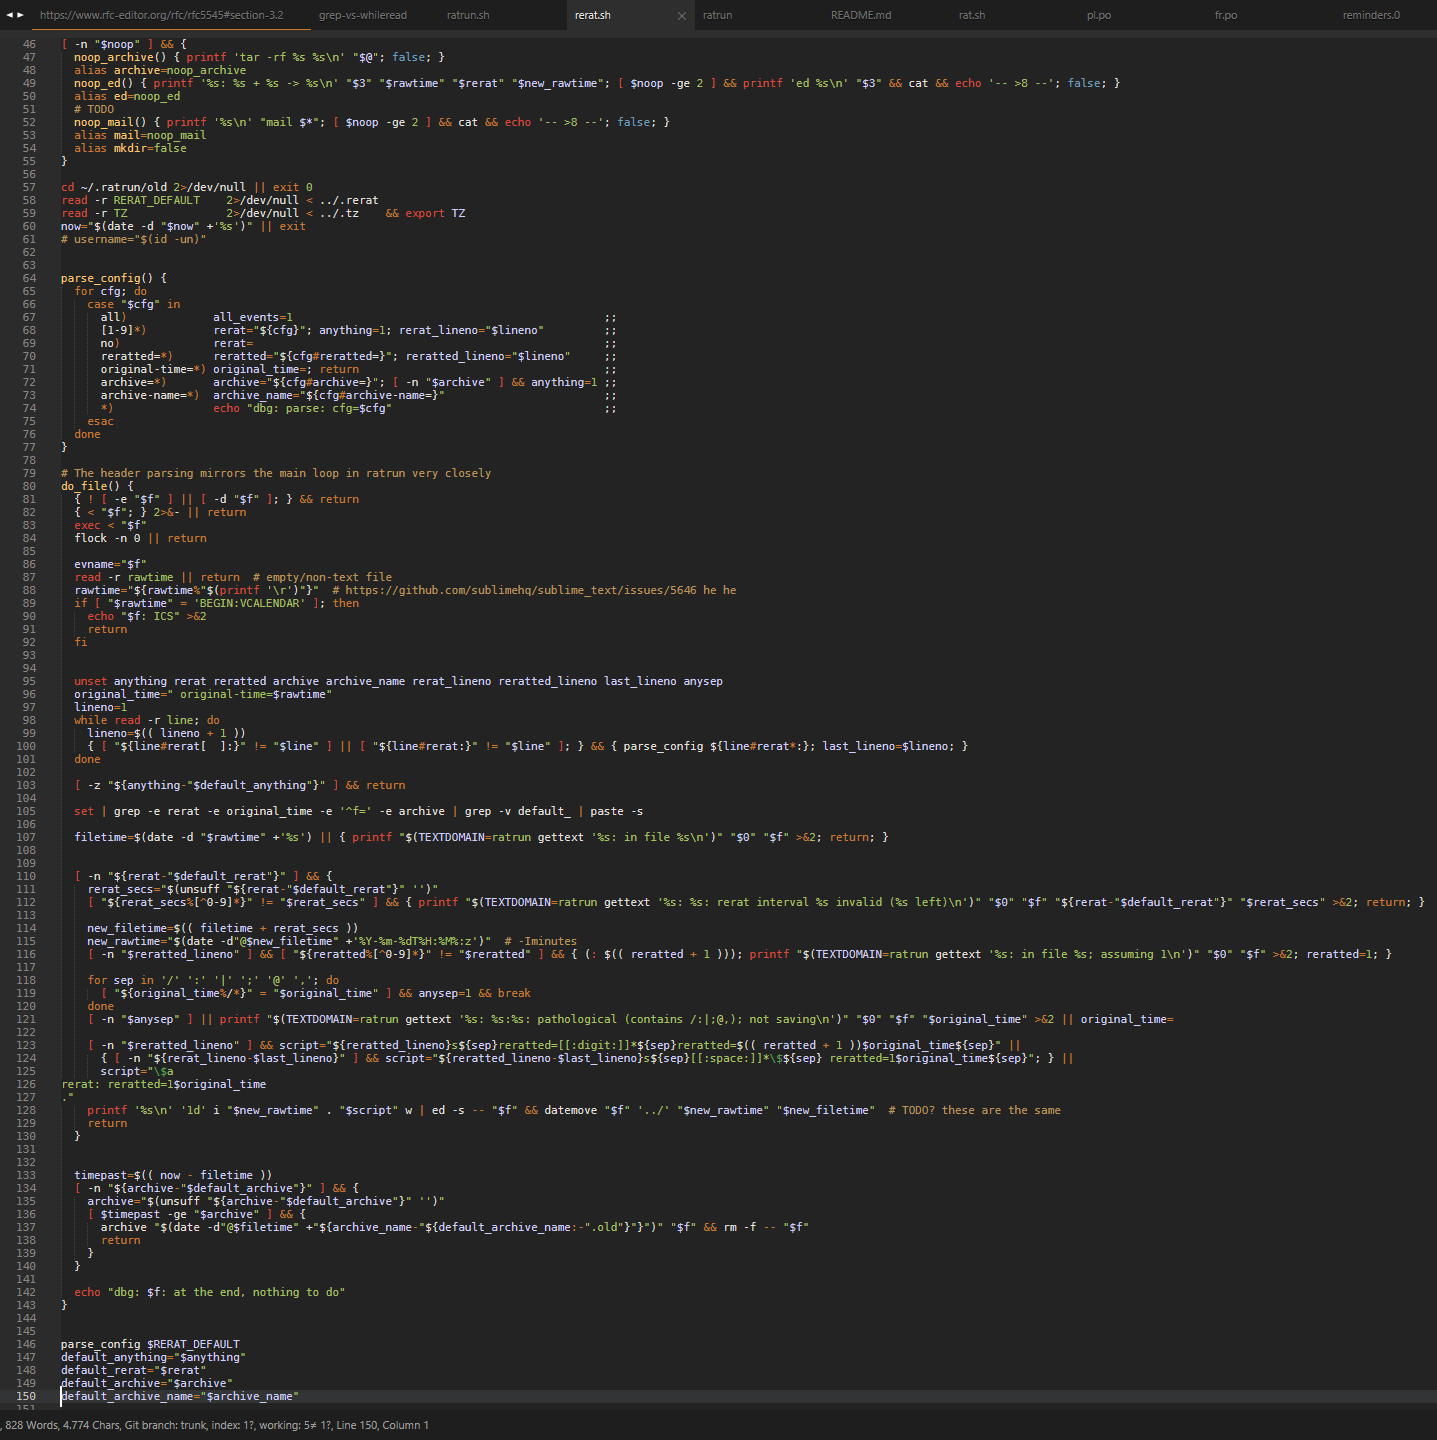
Task: Select the reminders.0 tab
Action: pos(1371,15)
